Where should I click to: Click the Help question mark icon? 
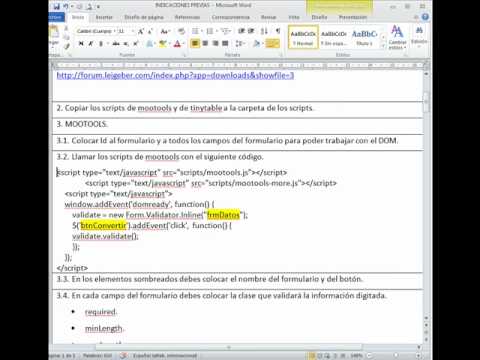click(x=425, y=17)
